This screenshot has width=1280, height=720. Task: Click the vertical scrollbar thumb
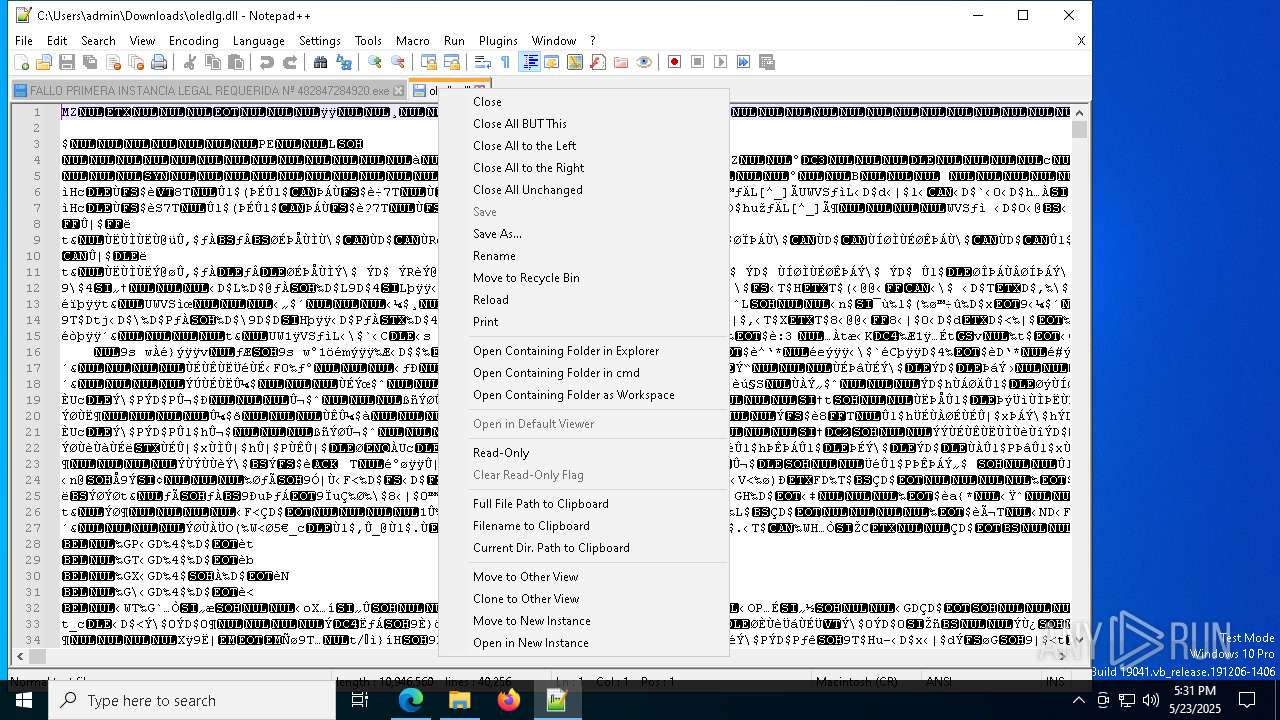tap(1079, 130)
